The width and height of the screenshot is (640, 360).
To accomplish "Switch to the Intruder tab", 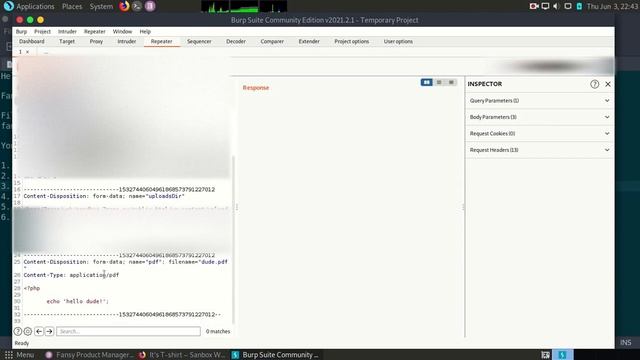I will point(127,41).
